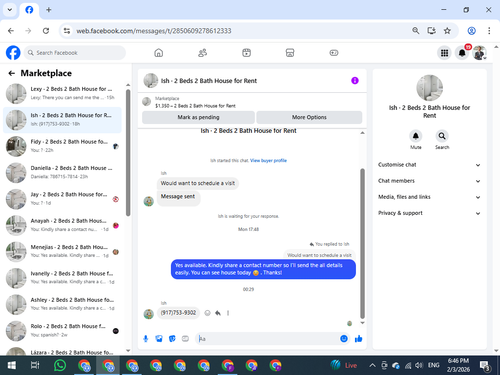Open more options for the (917)753-9302 message
The width and height of the screenshot is (500, 375).
coord(228,313)
